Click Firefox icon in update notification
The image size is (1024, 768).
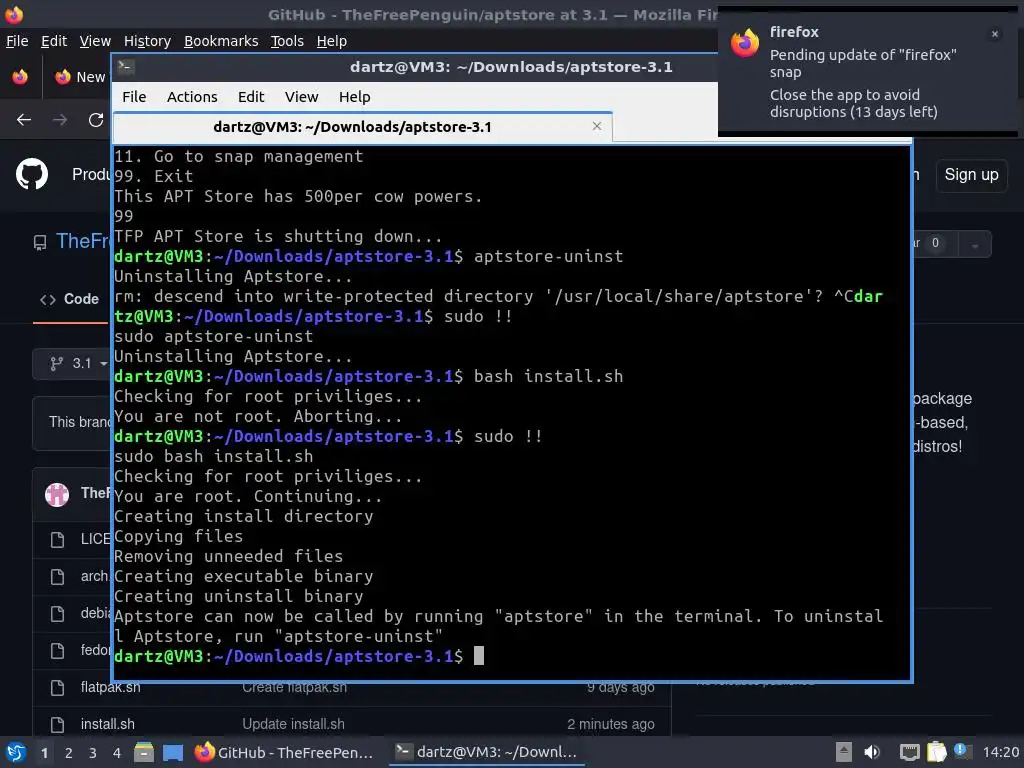[744, 43]
